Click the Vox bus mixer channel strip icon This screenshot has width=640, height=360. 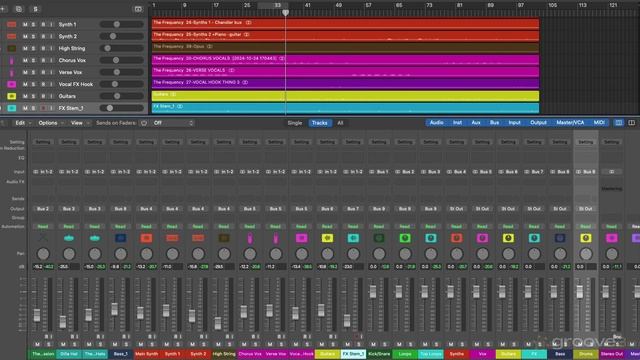[x=482, y=238]
